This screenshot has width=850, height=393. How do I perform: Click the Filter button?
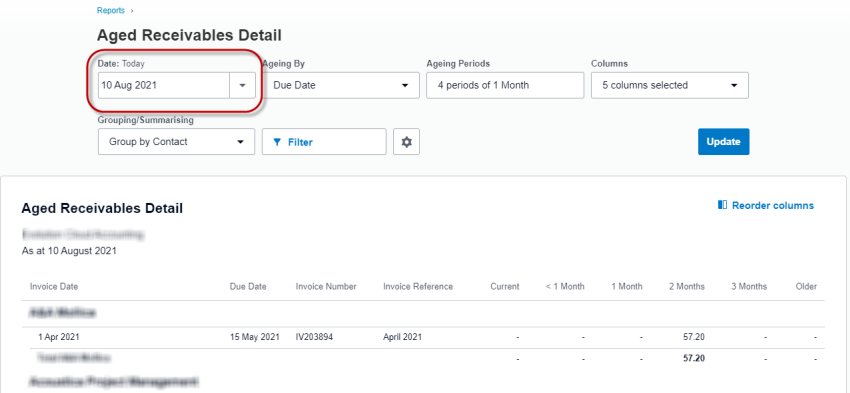(x=324, y=141)
